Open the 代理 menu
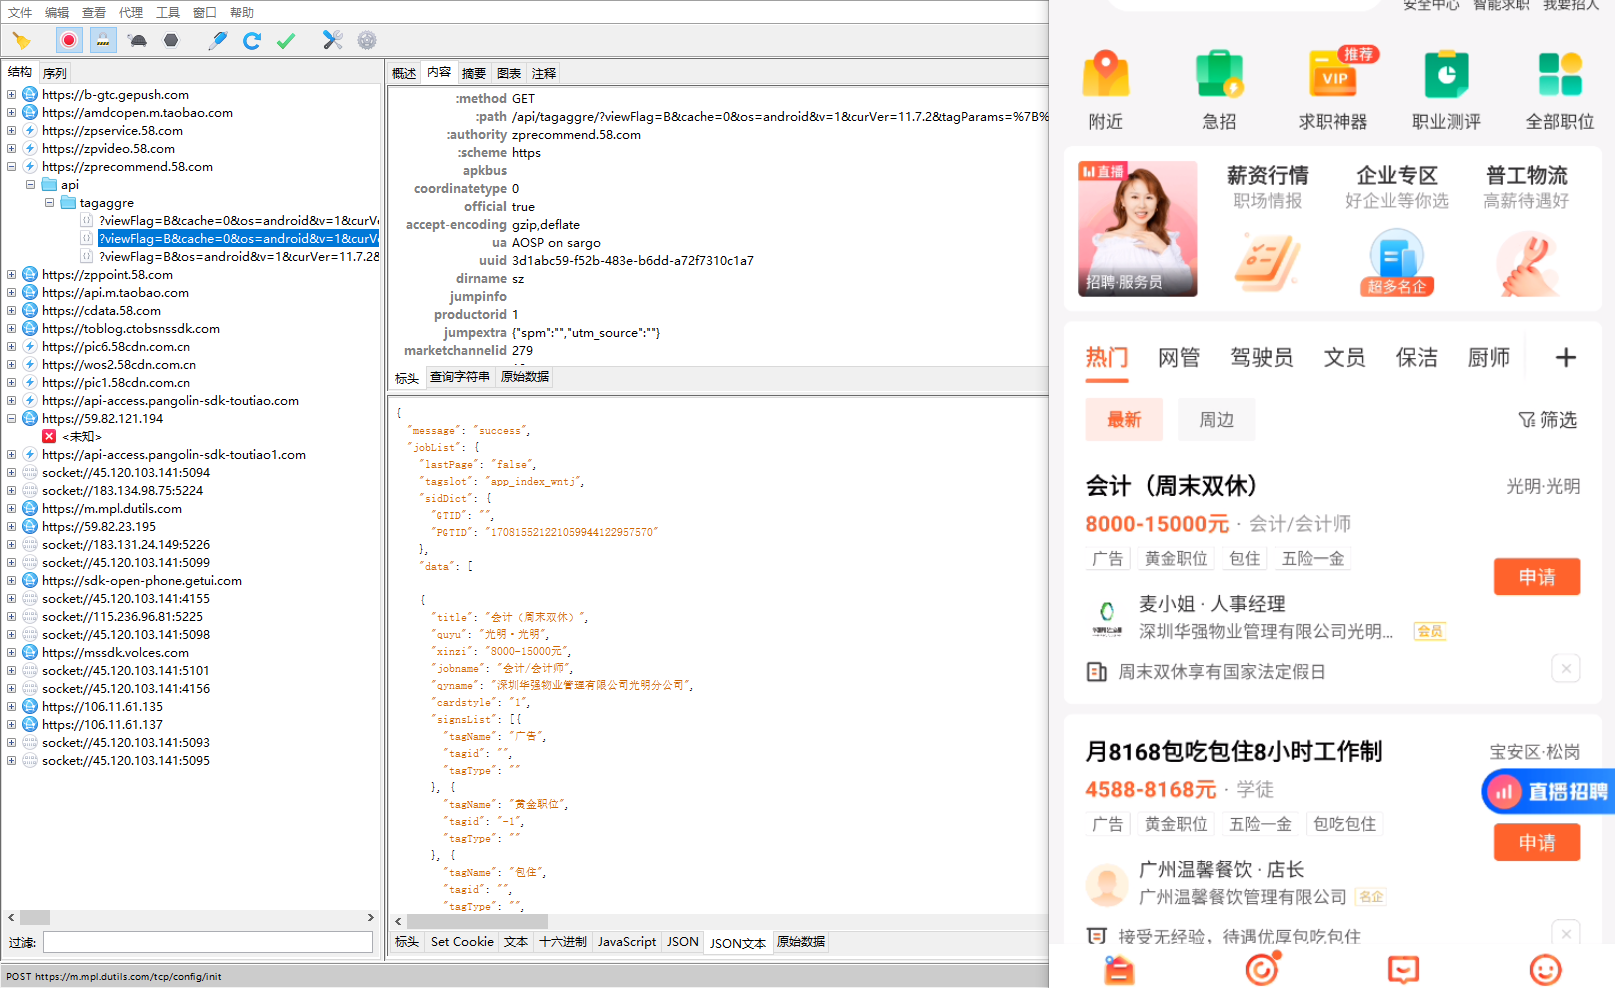The image size is (1615, 988). pyautogui.click(x=131, y=12)
